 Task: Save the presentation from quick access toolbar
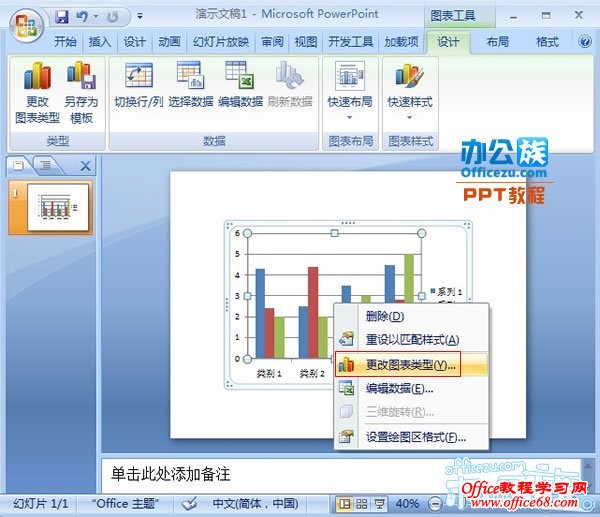coord(62,16)
